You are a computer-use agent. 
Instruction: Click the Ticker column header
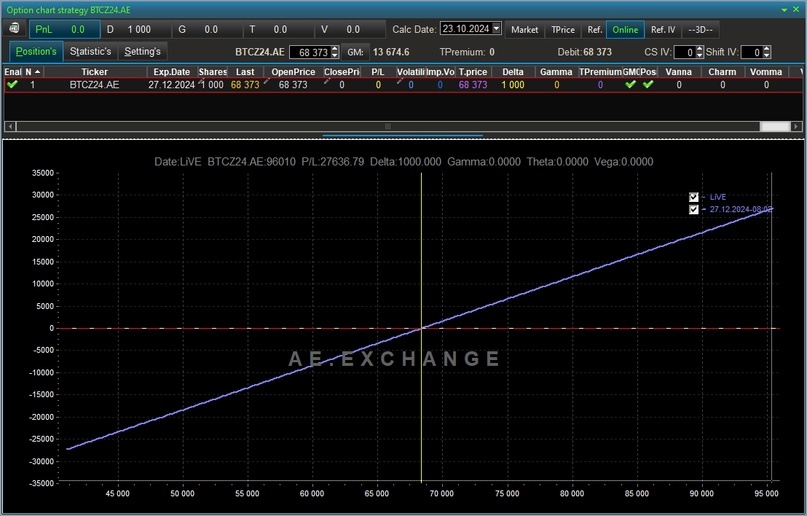pyautogui.click(x=95, y=72)
